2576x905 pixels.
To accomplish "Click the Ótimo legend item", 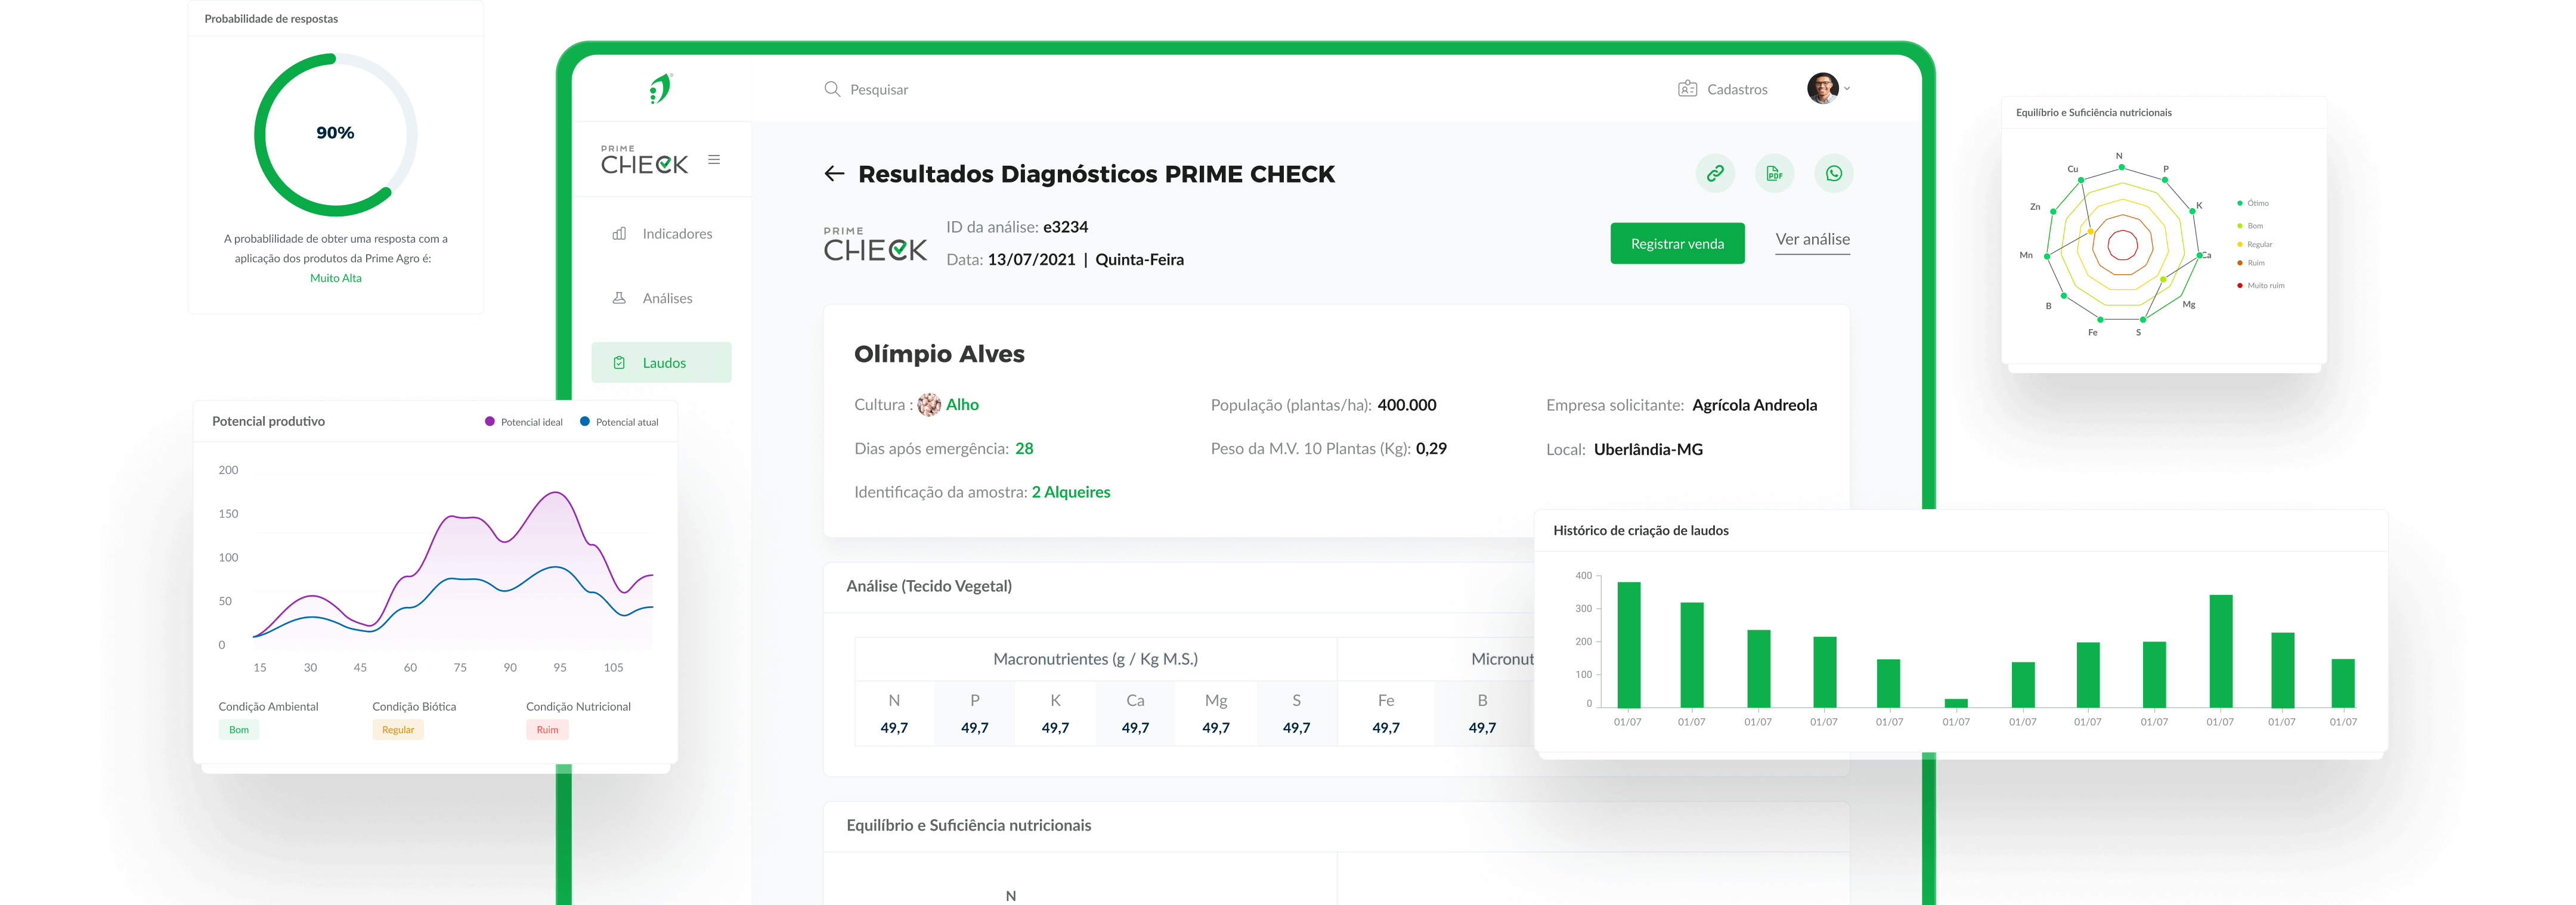I will [2252, 203].
